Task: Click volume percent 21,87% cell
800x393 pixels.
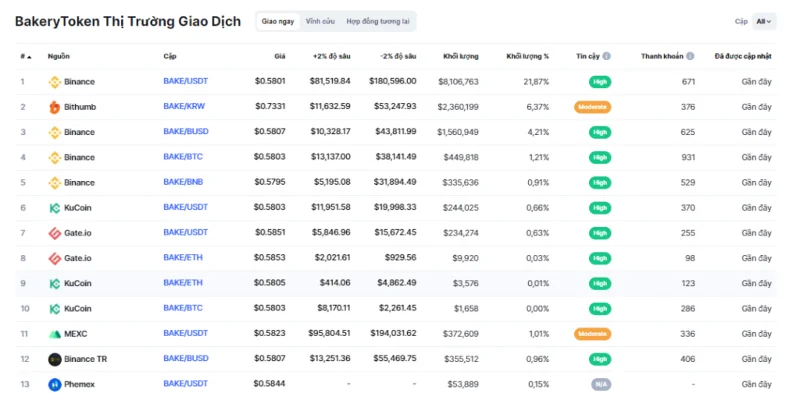Action: coord(536,82)
